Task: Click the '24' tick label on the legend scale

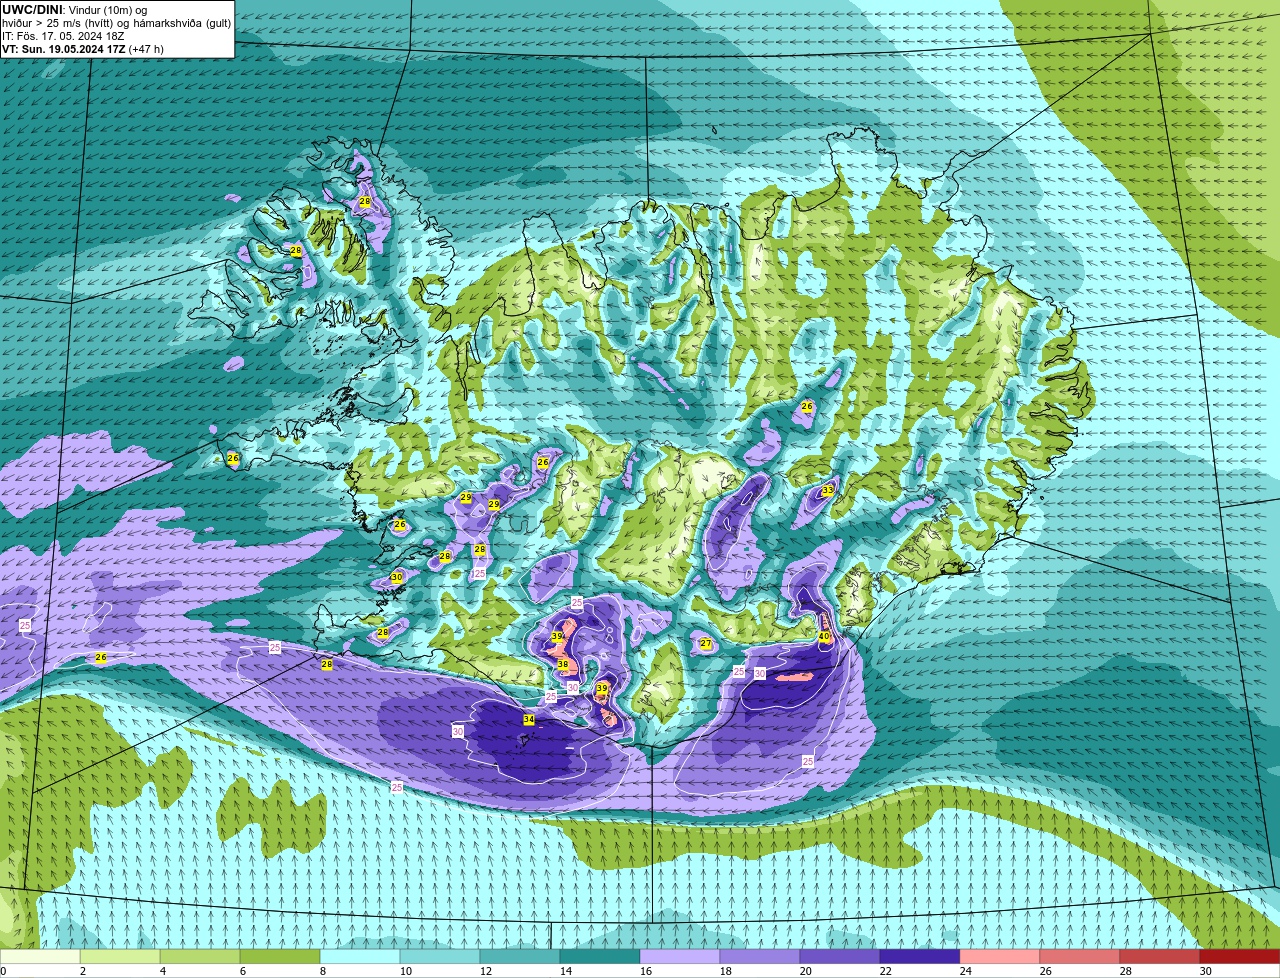Action: (x=965, y=971)
